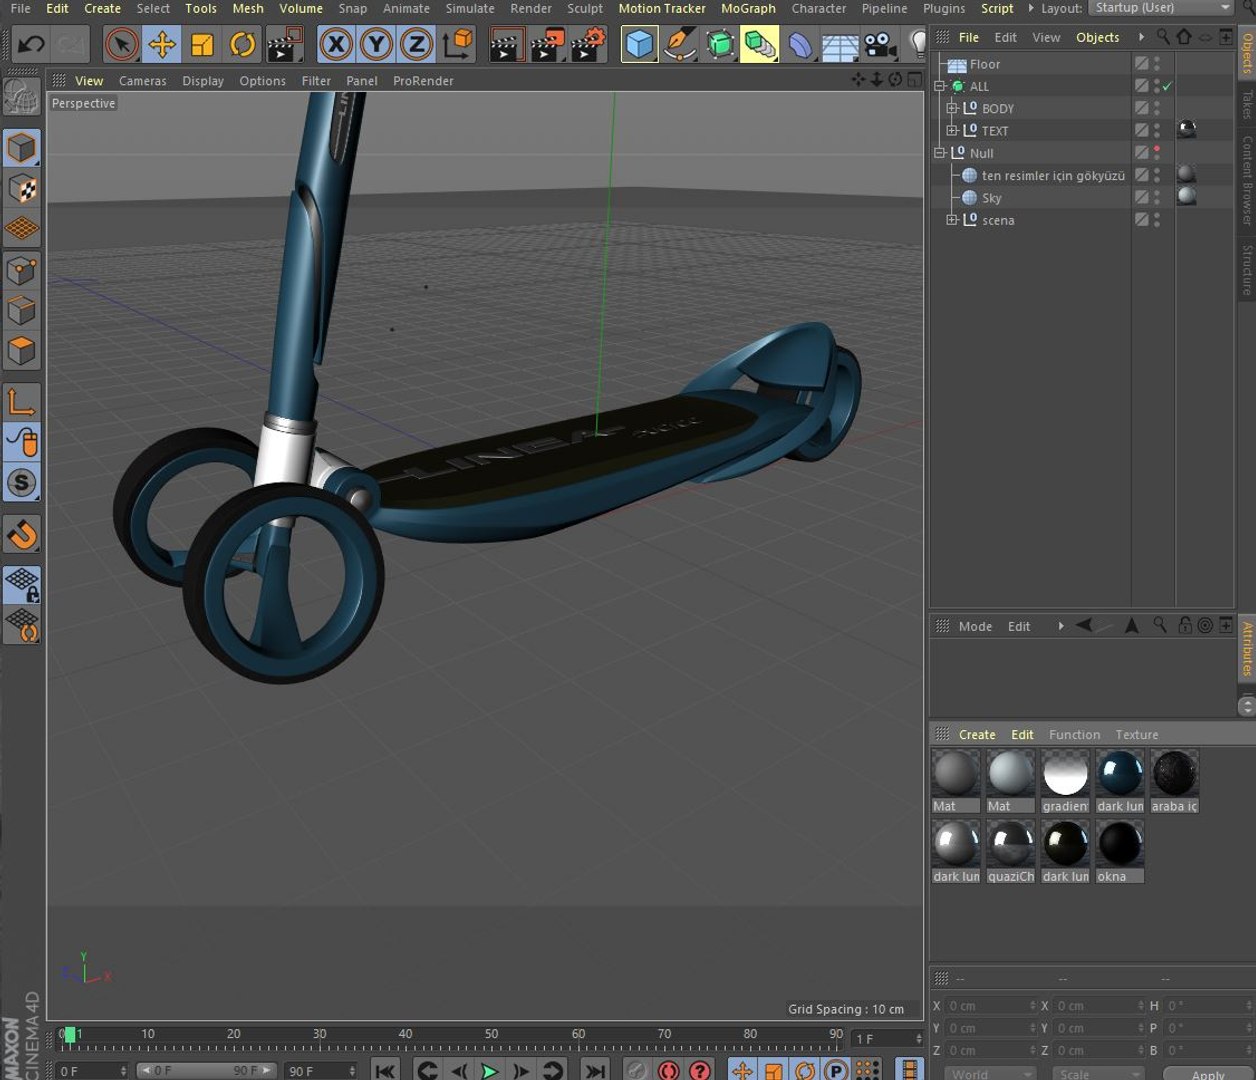Image resolution: width=1256 pixels, height=1080 pixels.
Task: Open the Scale coordinate mode dropdown
Action: (x=1097, y=1074)
